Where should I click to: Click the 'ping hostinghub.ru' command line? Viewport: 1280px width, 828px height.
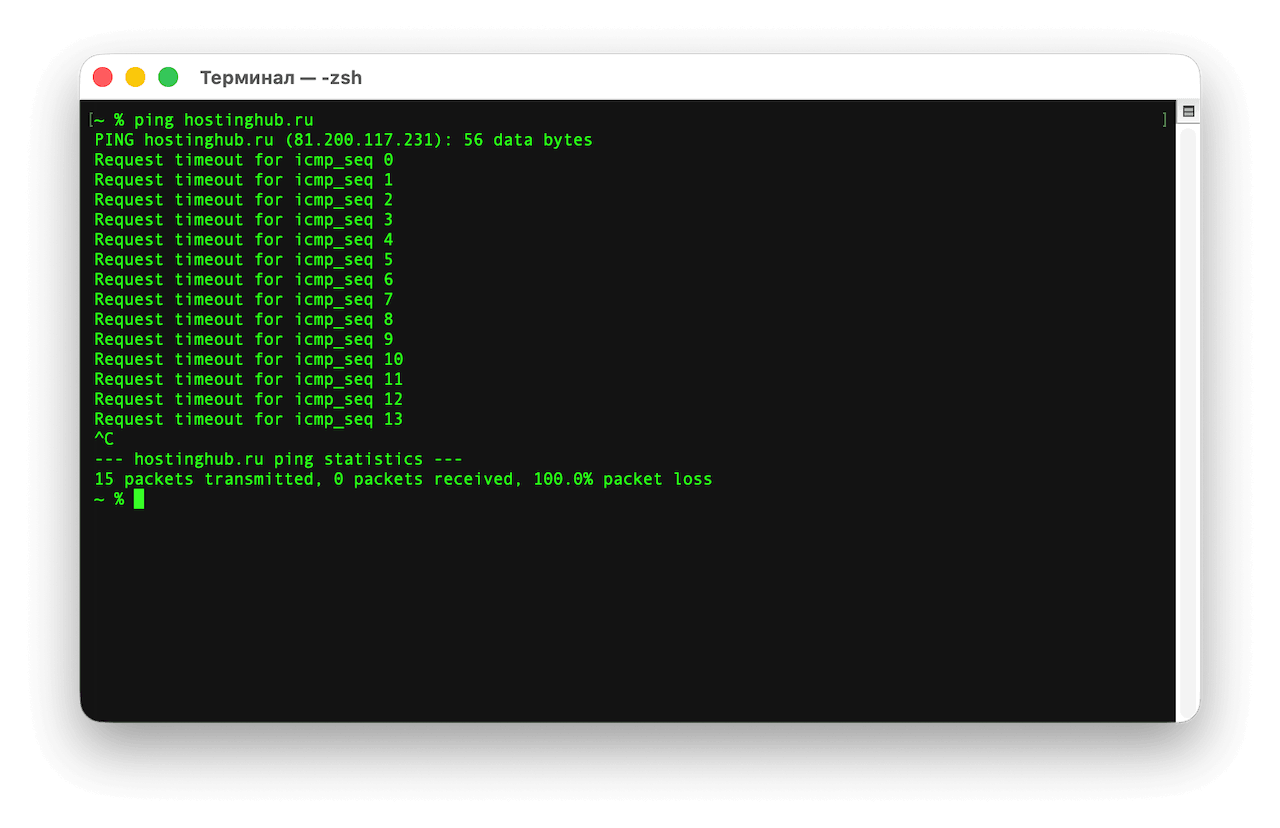[x=203, y=120]
